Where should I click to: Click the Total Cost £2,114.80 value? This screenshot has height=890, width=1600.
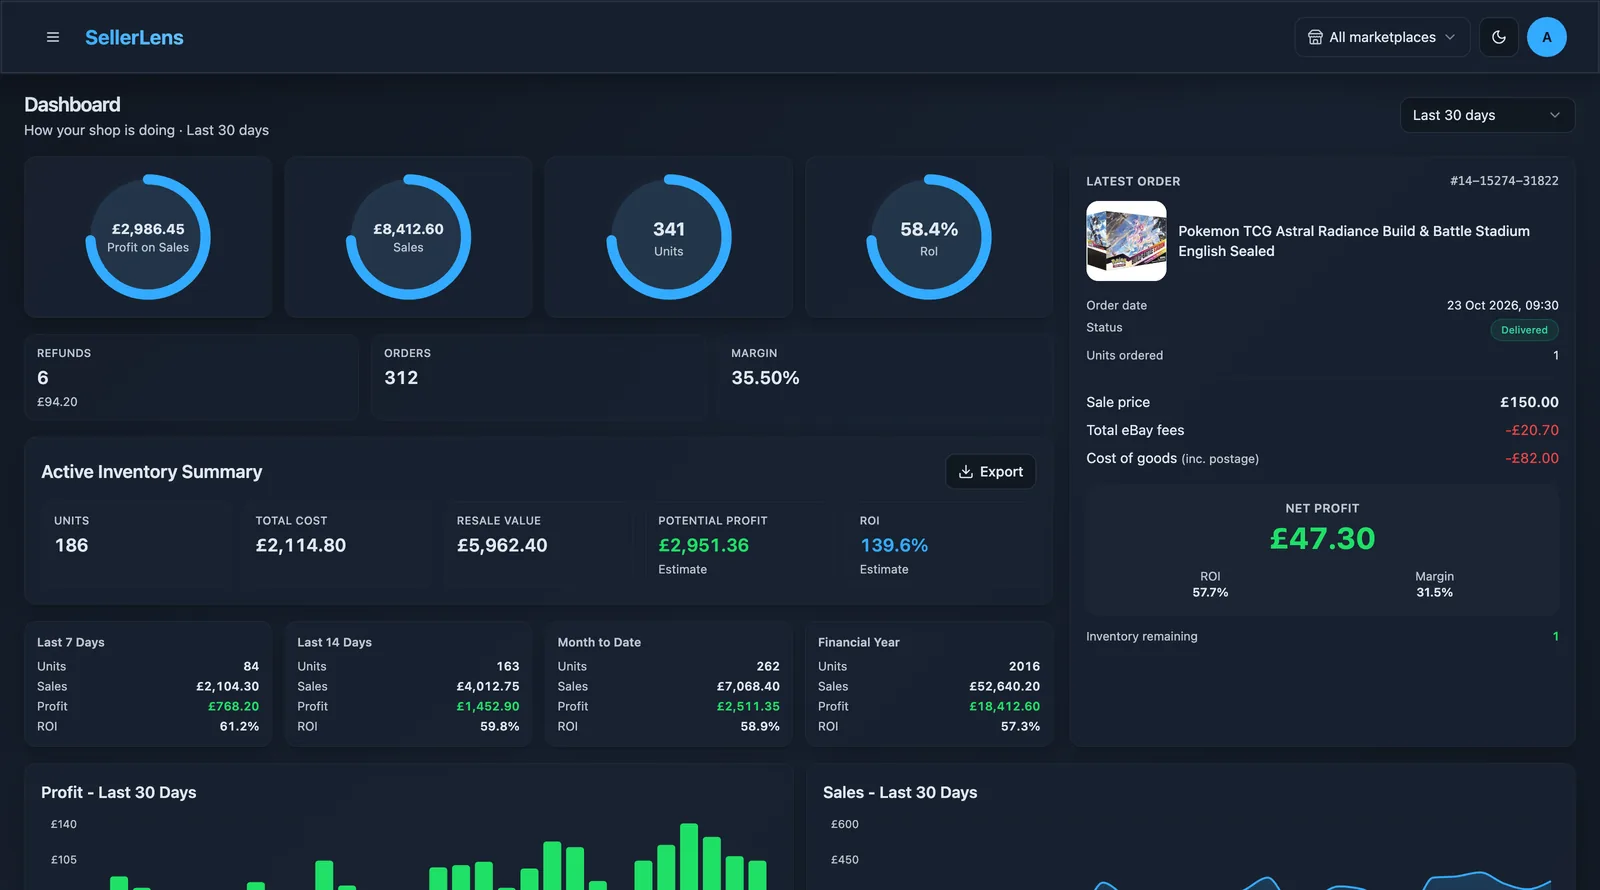(x=301, y=545)
